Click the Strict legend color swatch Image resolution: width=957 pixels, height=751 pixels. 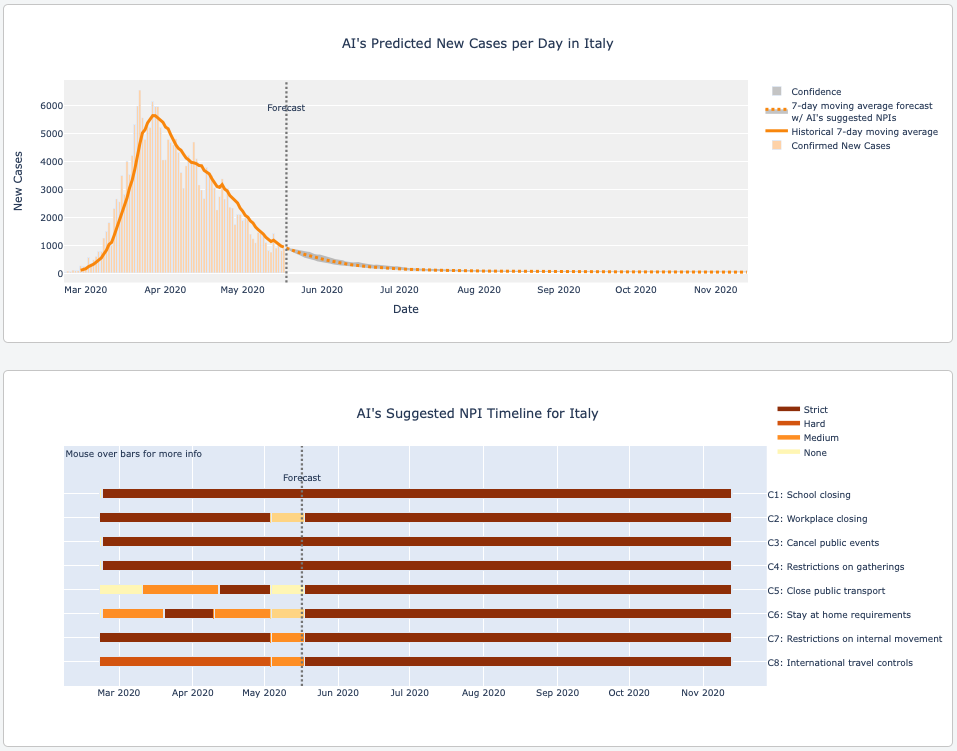coord(788,410)
